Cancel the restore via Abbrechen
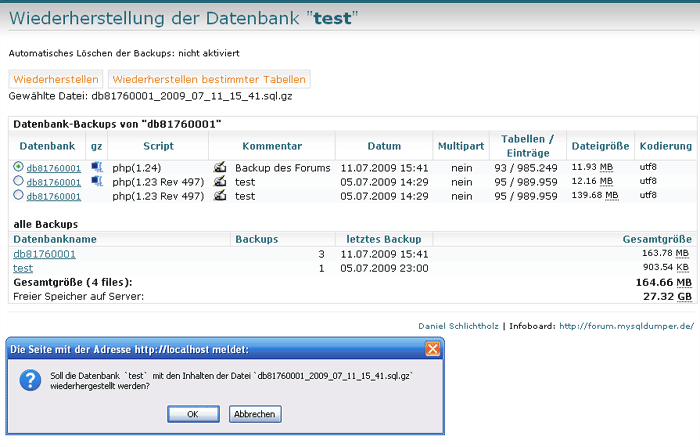 [x=254, y=414]
